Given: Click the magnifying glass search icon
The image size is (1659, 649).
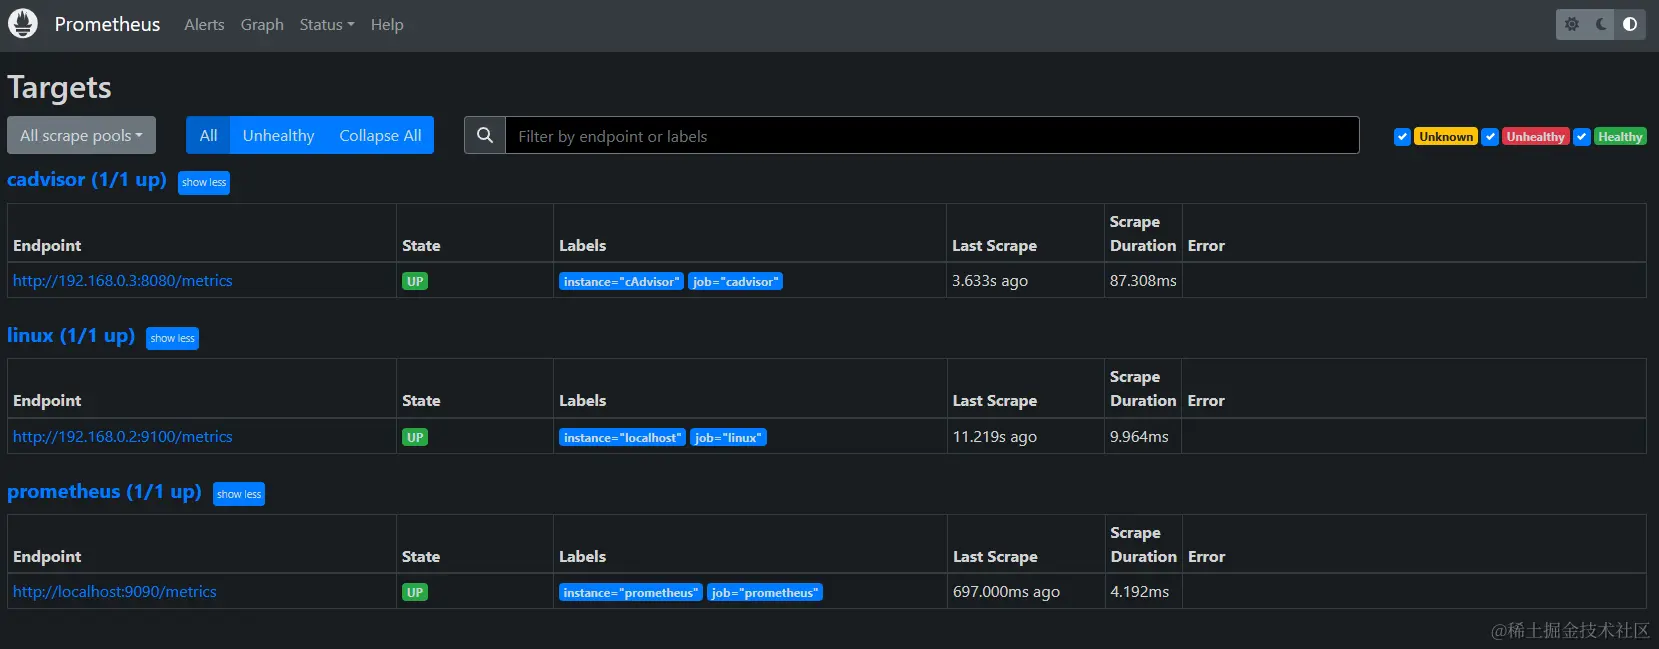Looking at the screenshot, I should pyautogui.click(x=485, y=136).
